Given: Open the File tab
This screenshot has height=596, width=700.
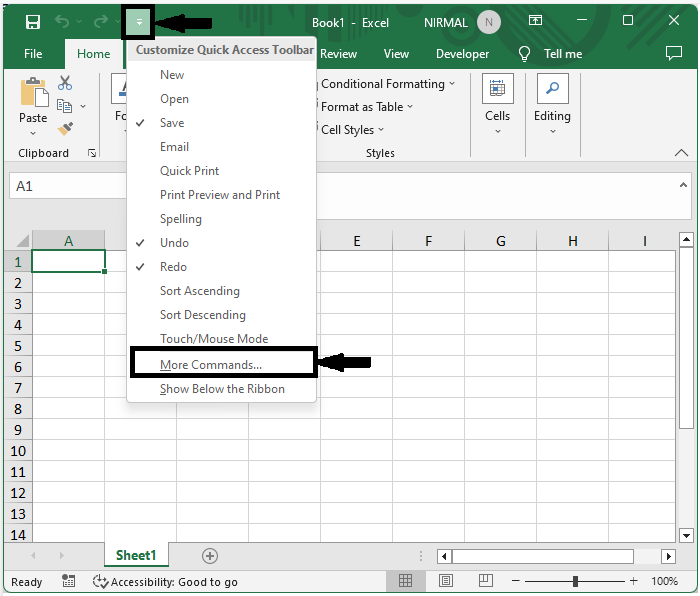Looking at the screenshot, I should [x=33, y=54].
